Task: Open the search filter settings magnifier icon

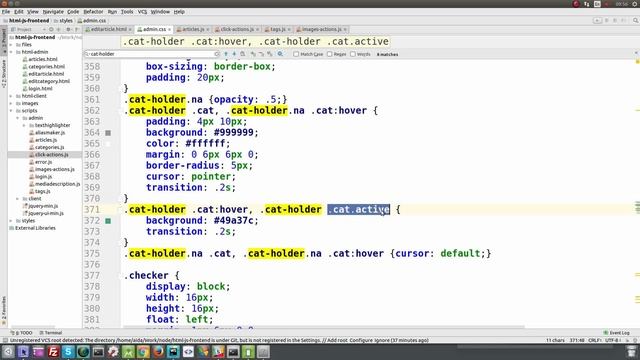Action: [280, 54]
